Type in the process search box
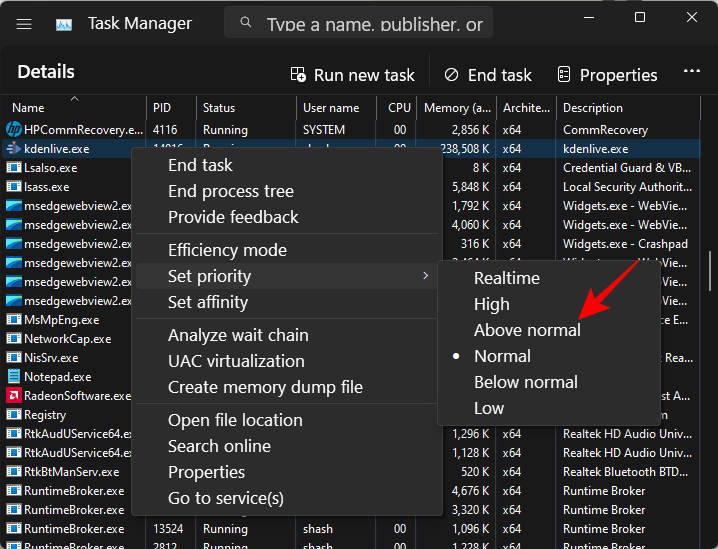This screenshot has width=718, height=549. pos(375,24)
